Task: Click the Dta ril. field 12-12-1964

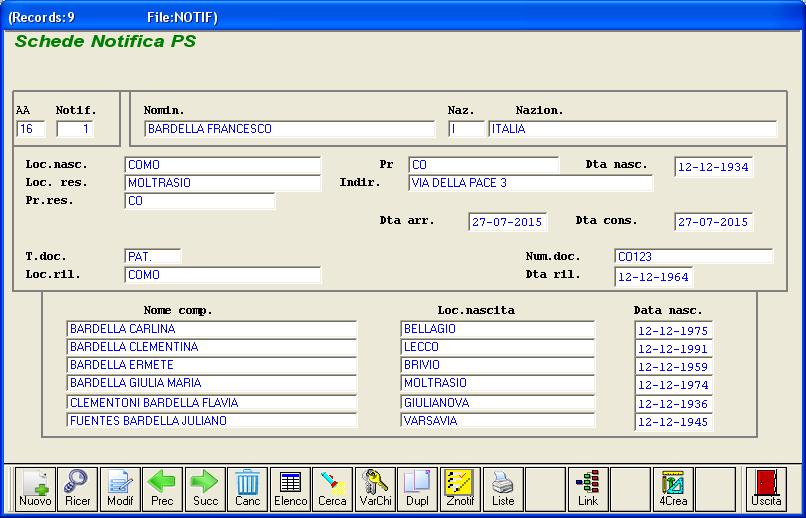Action: pos(653,277)
